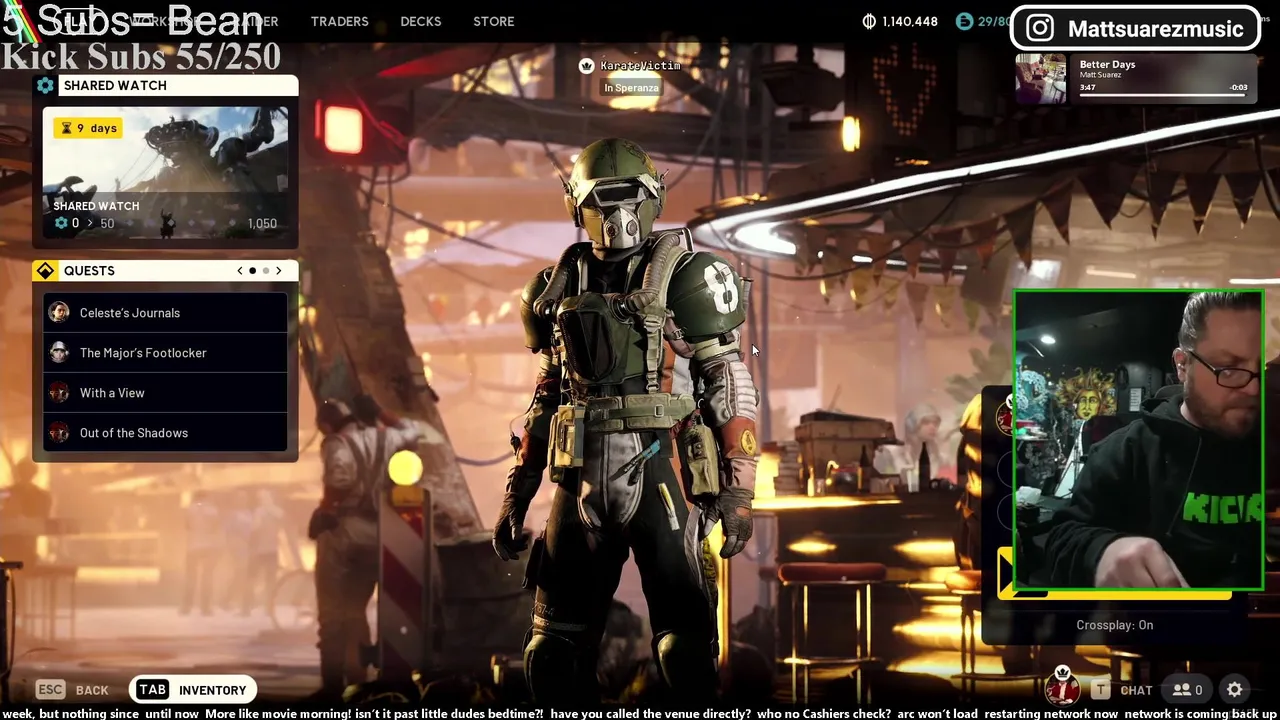Screen dimensions: 1280x720
Task: Open The Major's Footlocker quest
Action: 165,353
